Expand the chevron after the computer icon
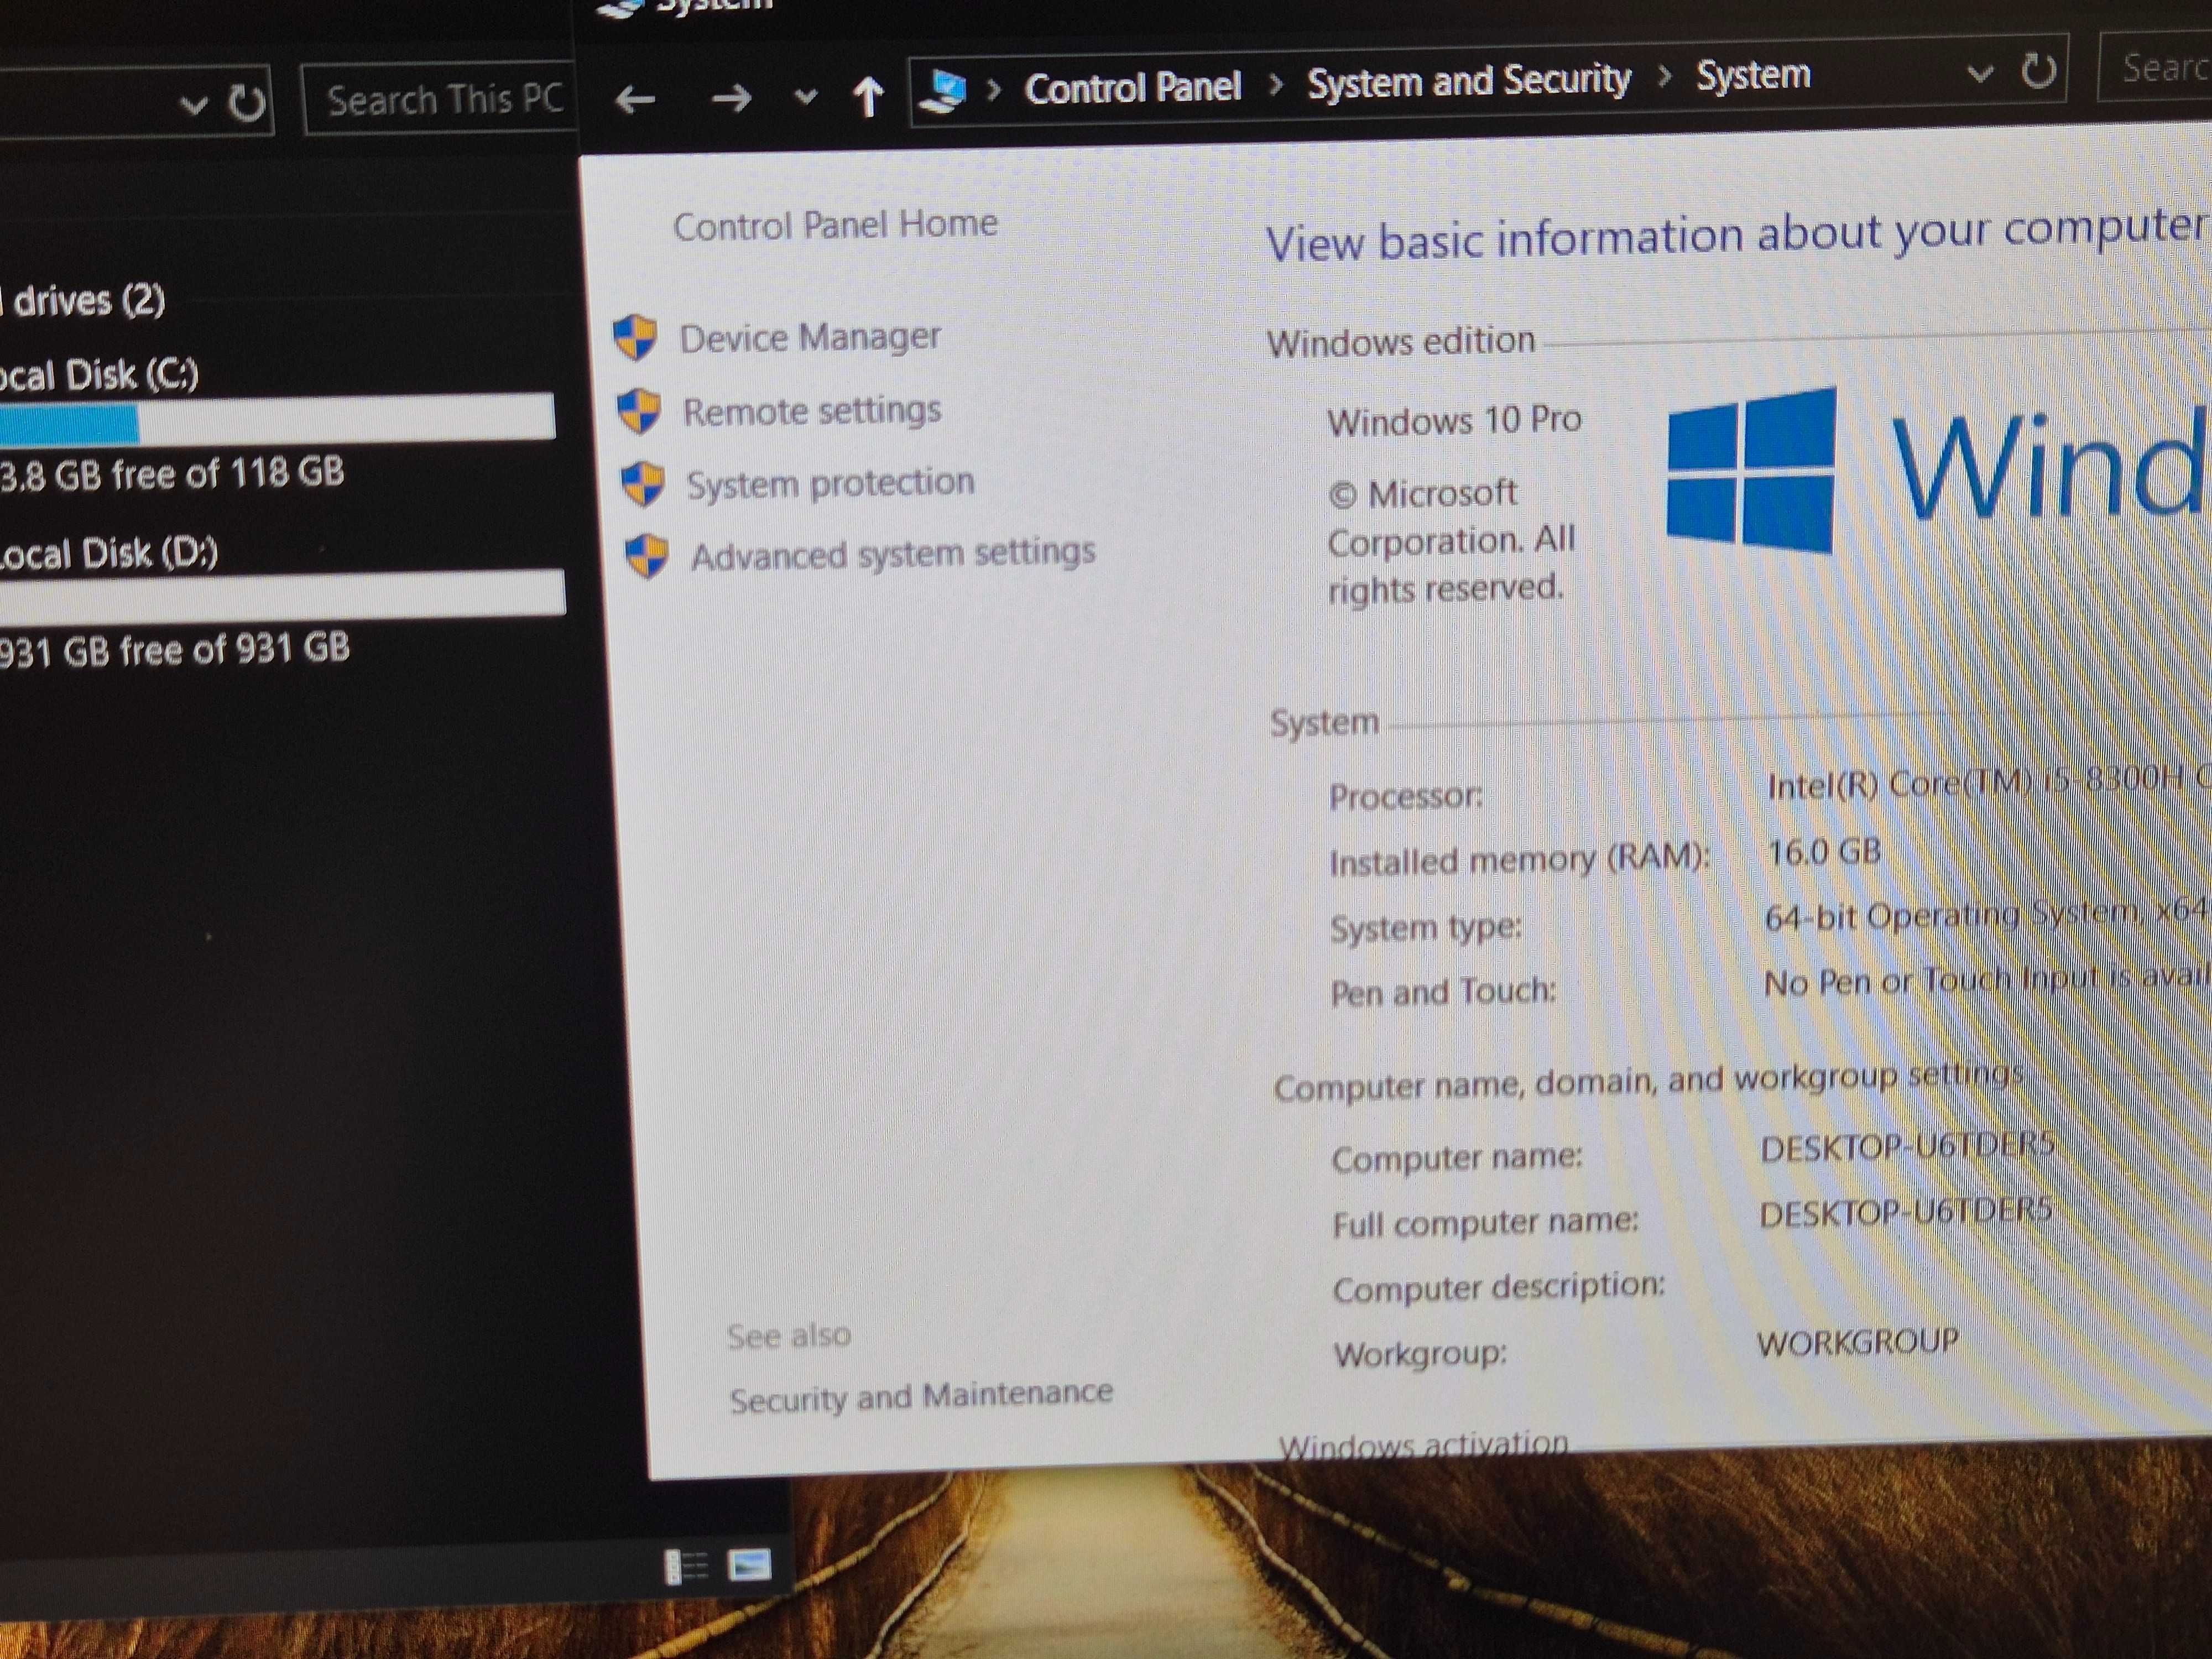This screenshot has height=1659, width=2212. point(994,91)
